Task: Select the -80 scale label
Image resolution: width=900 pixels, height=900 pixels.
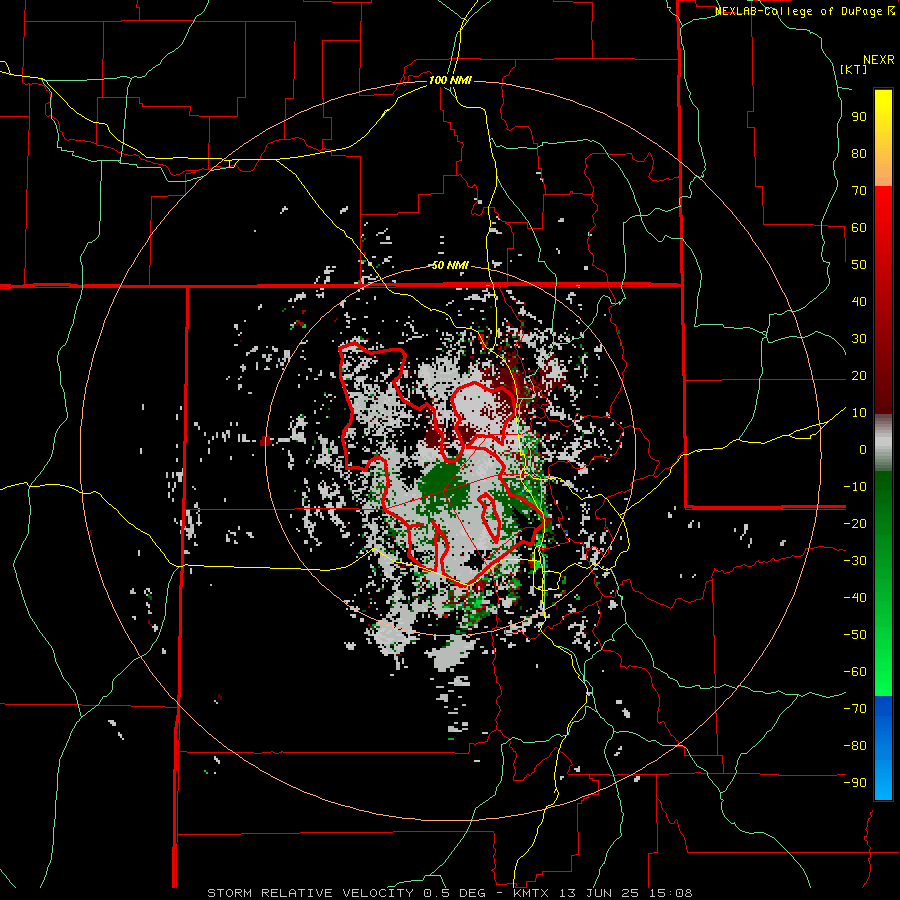Action: click(855, 746)
